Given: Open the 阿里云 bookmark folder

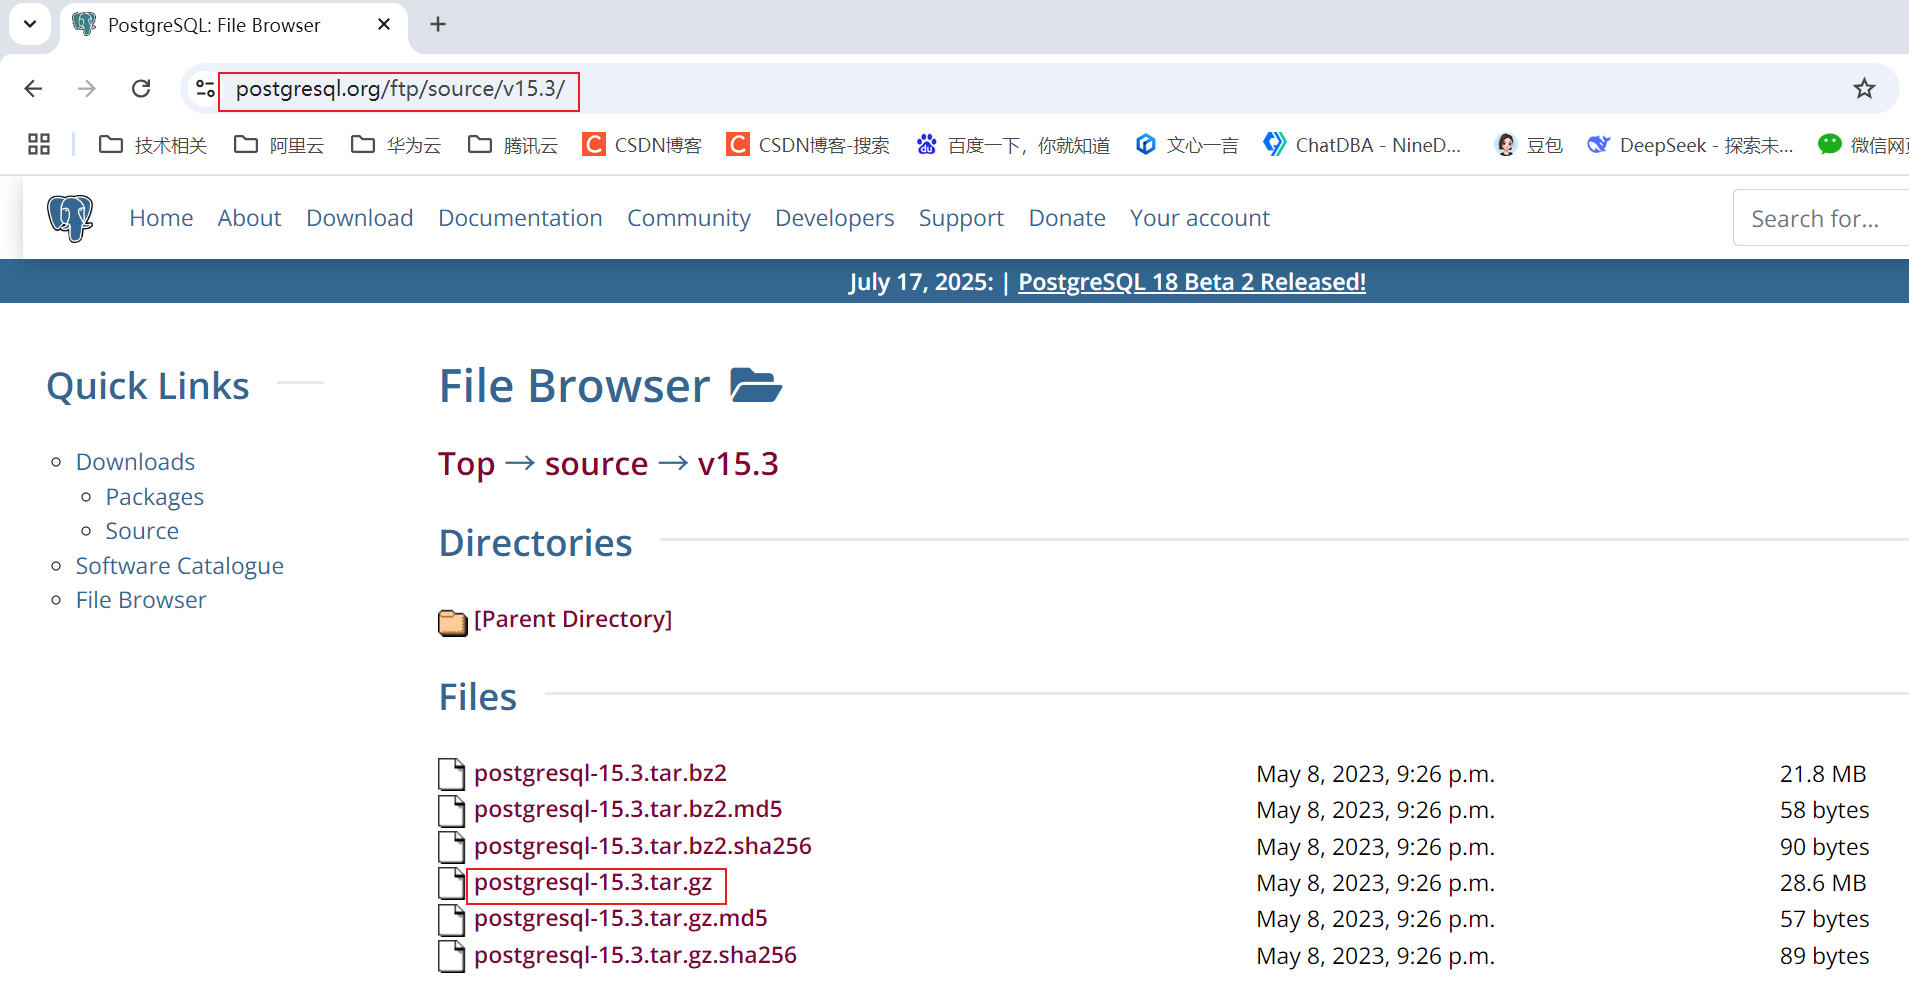Looking at the screenshot, I should pos(279,146).
